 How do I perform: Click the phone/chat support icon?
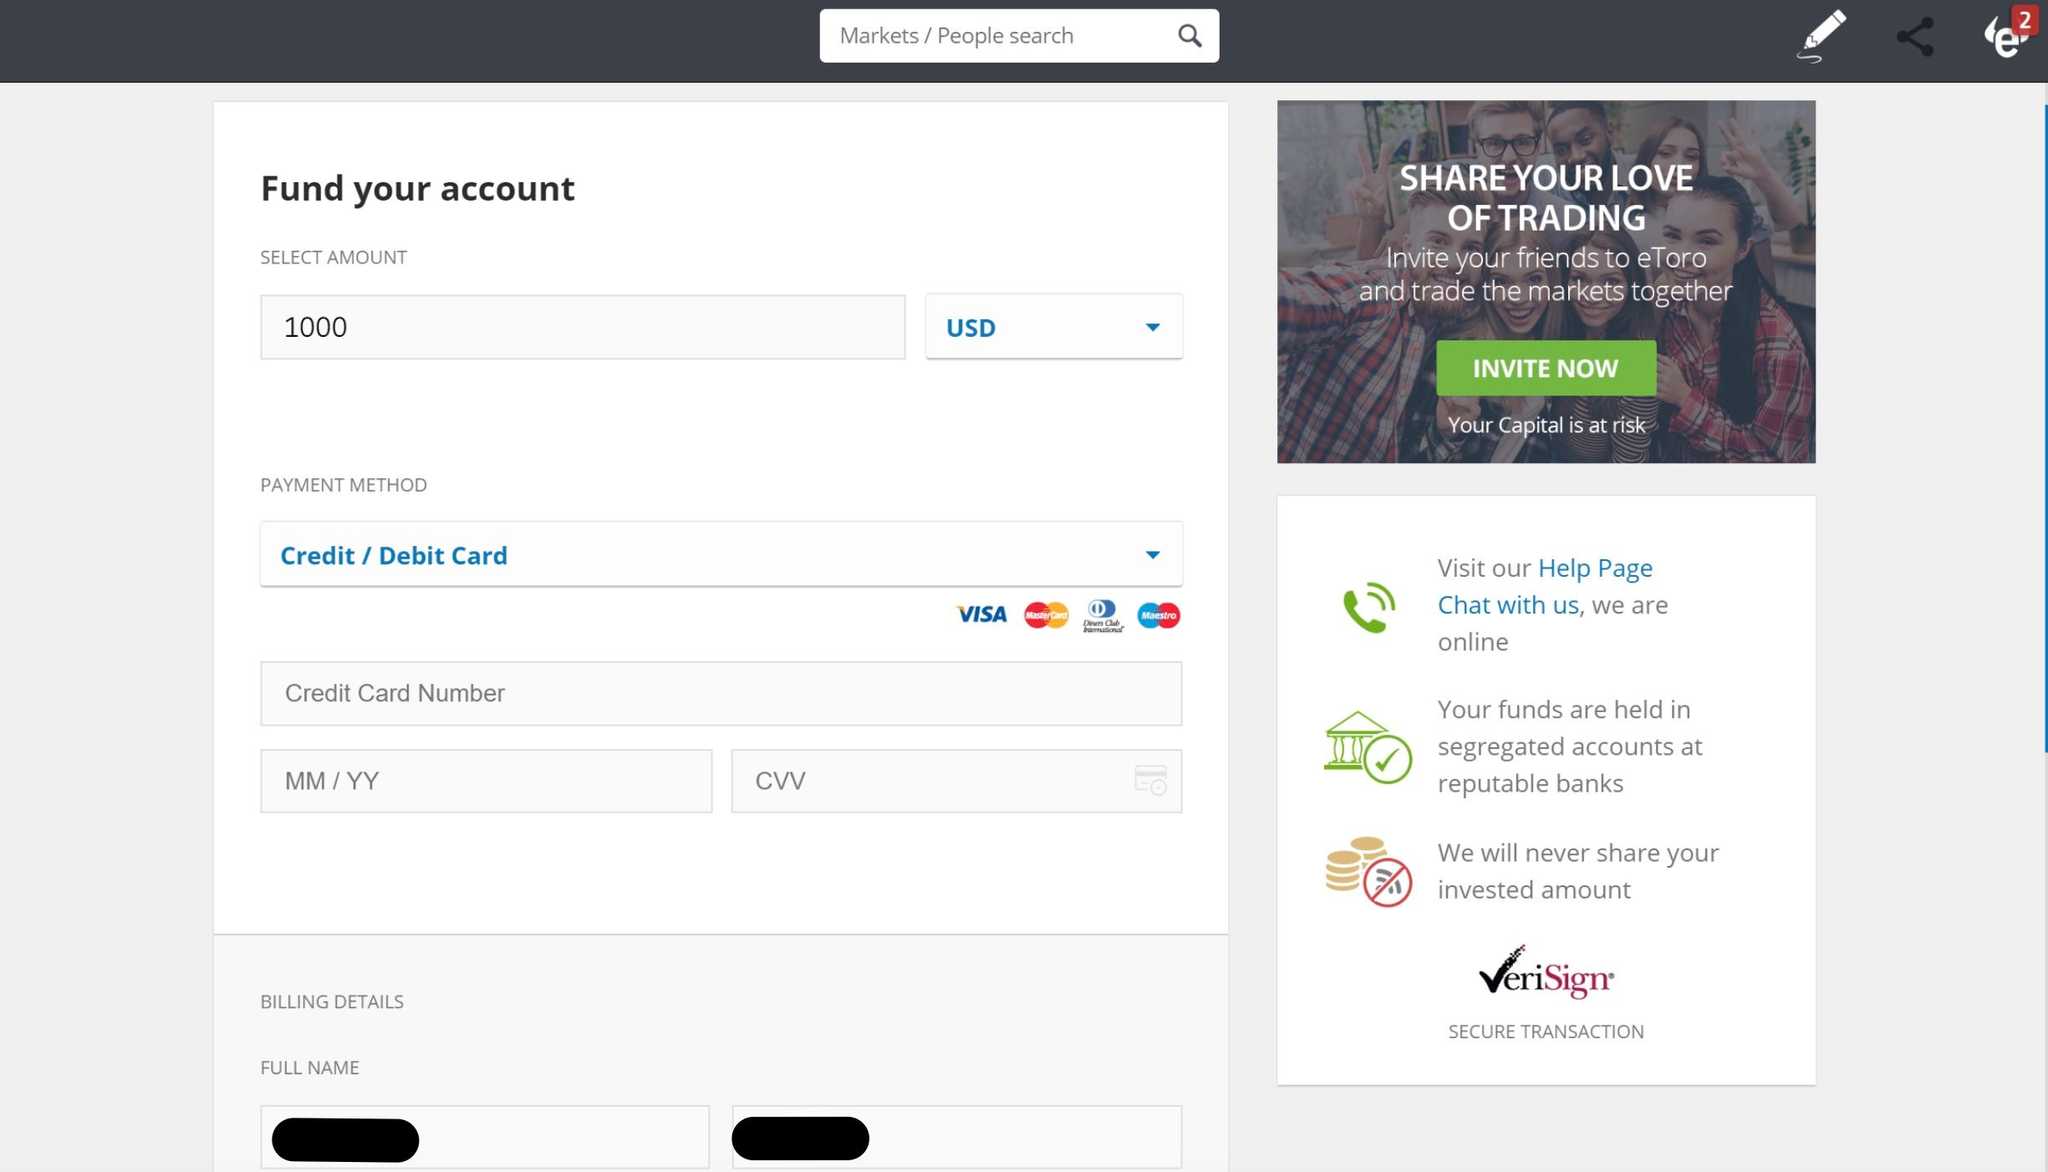point(1367,606)
